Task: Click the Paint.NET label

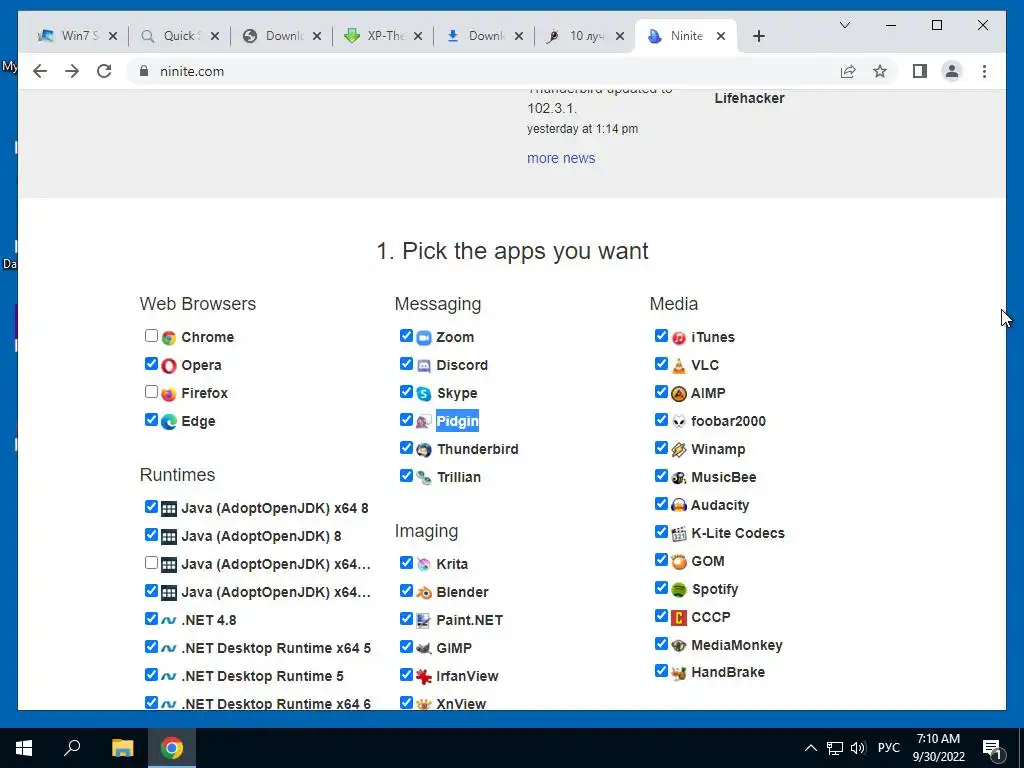Action: coord(470,620)
